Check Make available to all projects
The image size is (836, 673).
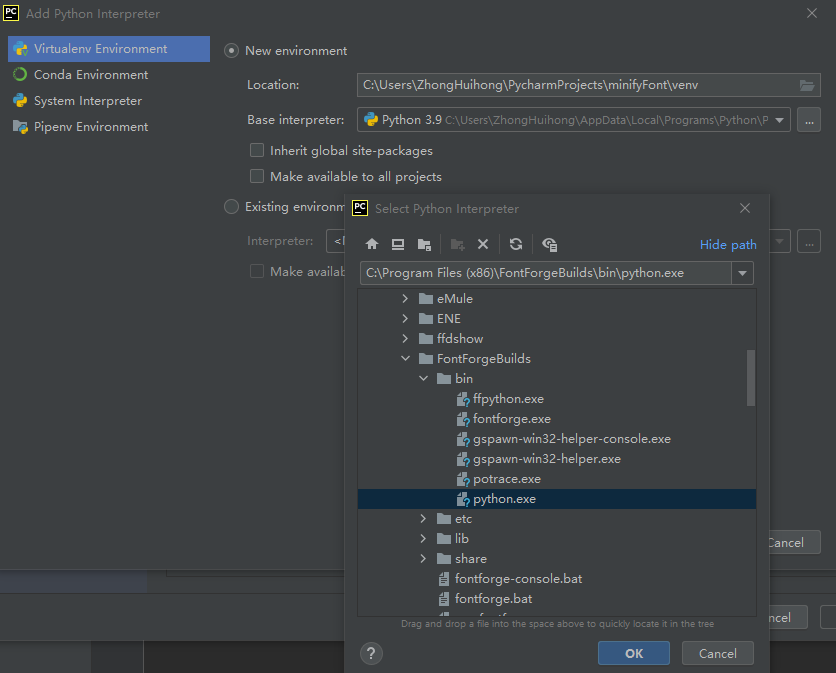tap(257, 177)
